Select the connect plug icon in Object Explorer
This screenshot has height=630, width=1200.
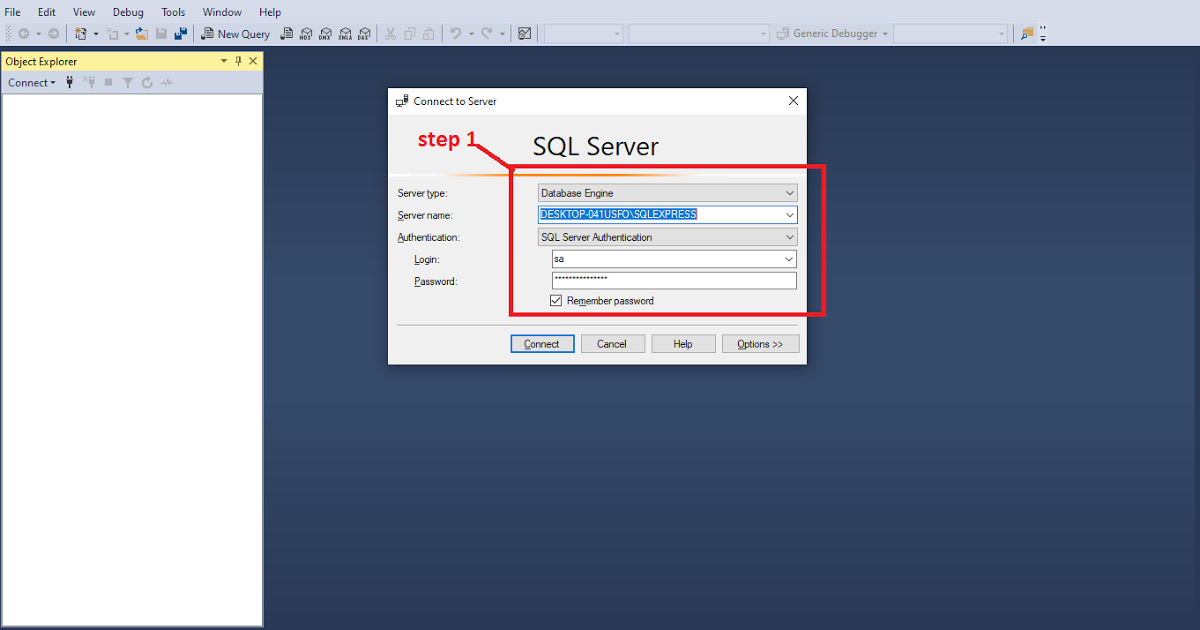tap(69, 82)
